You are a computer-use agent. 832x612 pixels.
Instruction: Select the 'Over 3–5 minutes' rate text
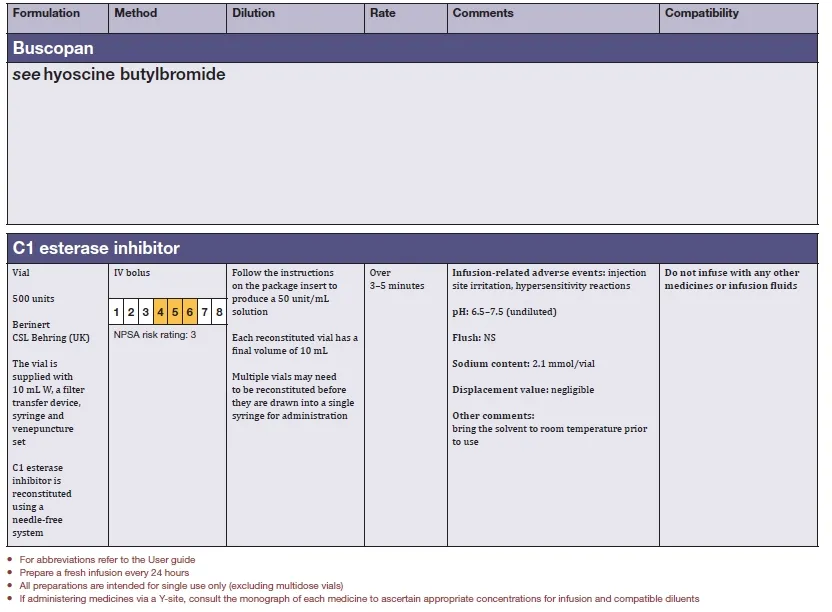397,279
